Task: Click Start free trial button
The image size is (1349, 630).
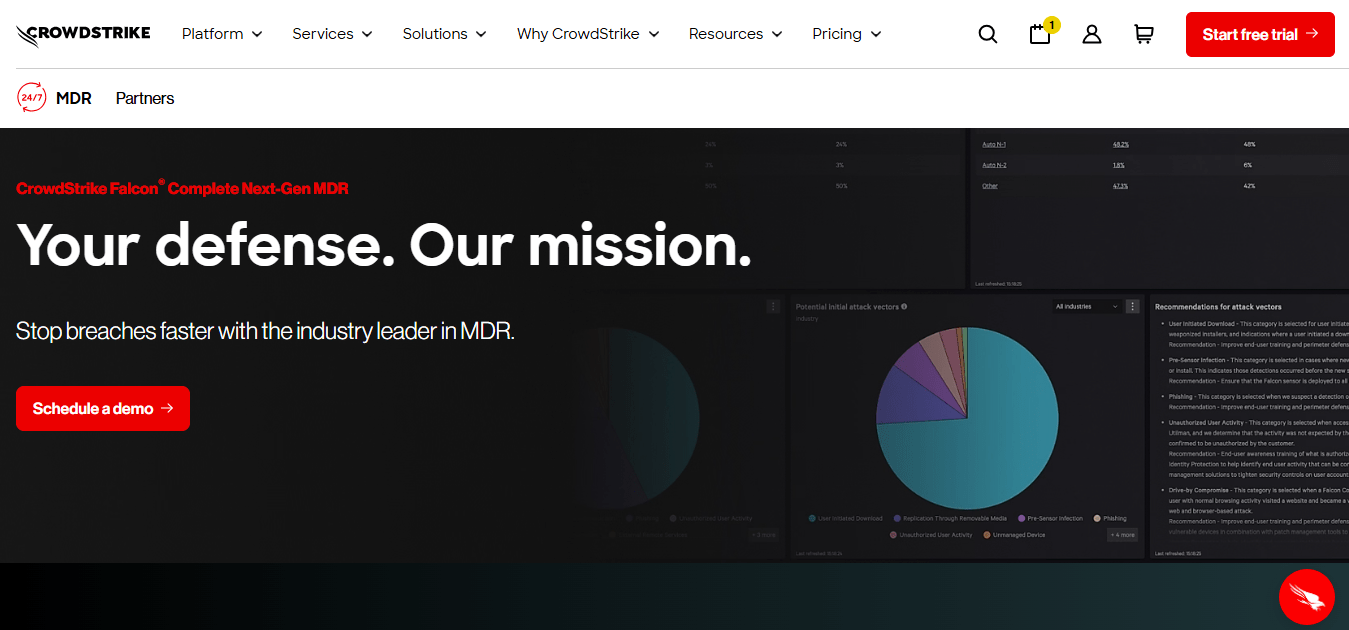Action: click(1260, 34)
